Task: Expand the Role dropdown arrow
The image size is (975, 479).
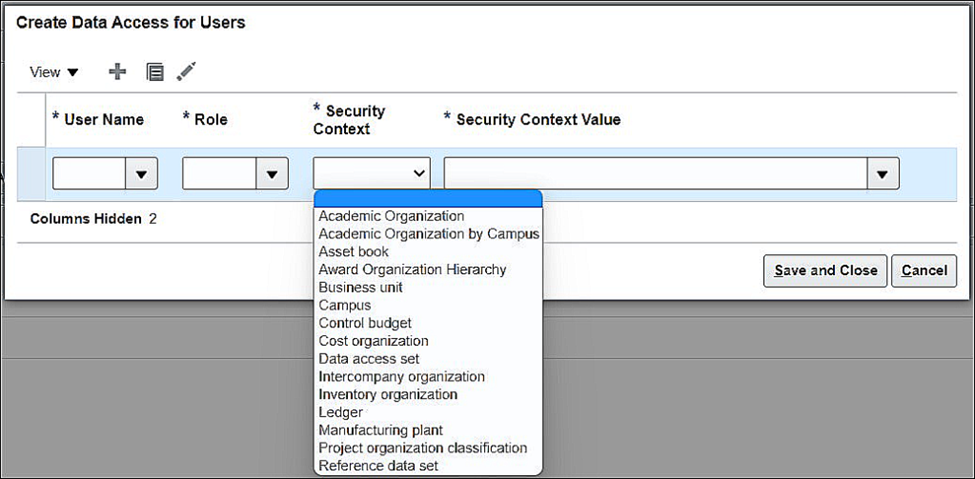Action: (x=271, y=173)
